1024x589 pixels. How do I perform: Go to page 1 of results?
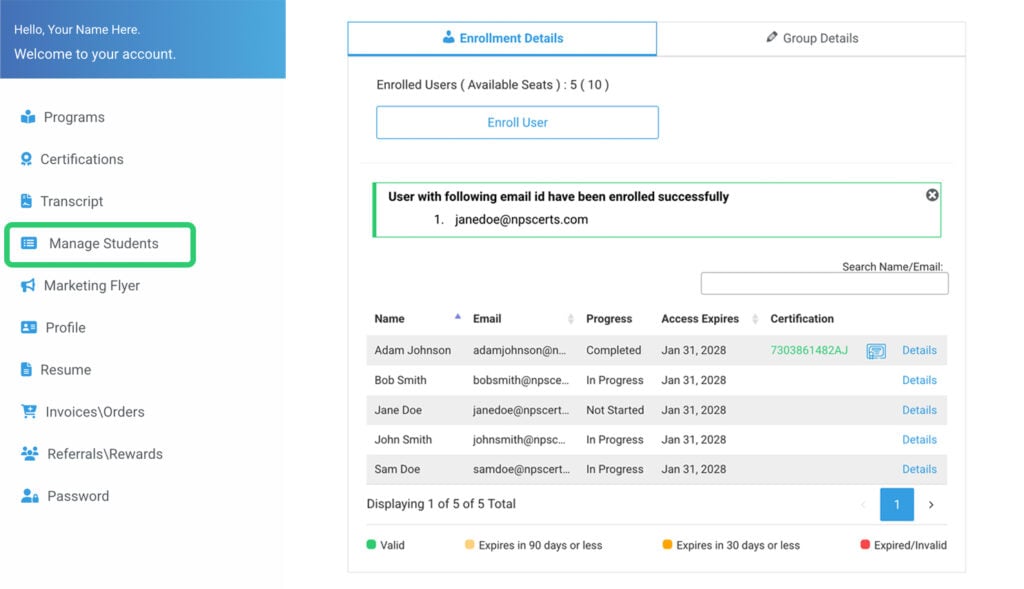pyautogui.click(x=897, y=504)
